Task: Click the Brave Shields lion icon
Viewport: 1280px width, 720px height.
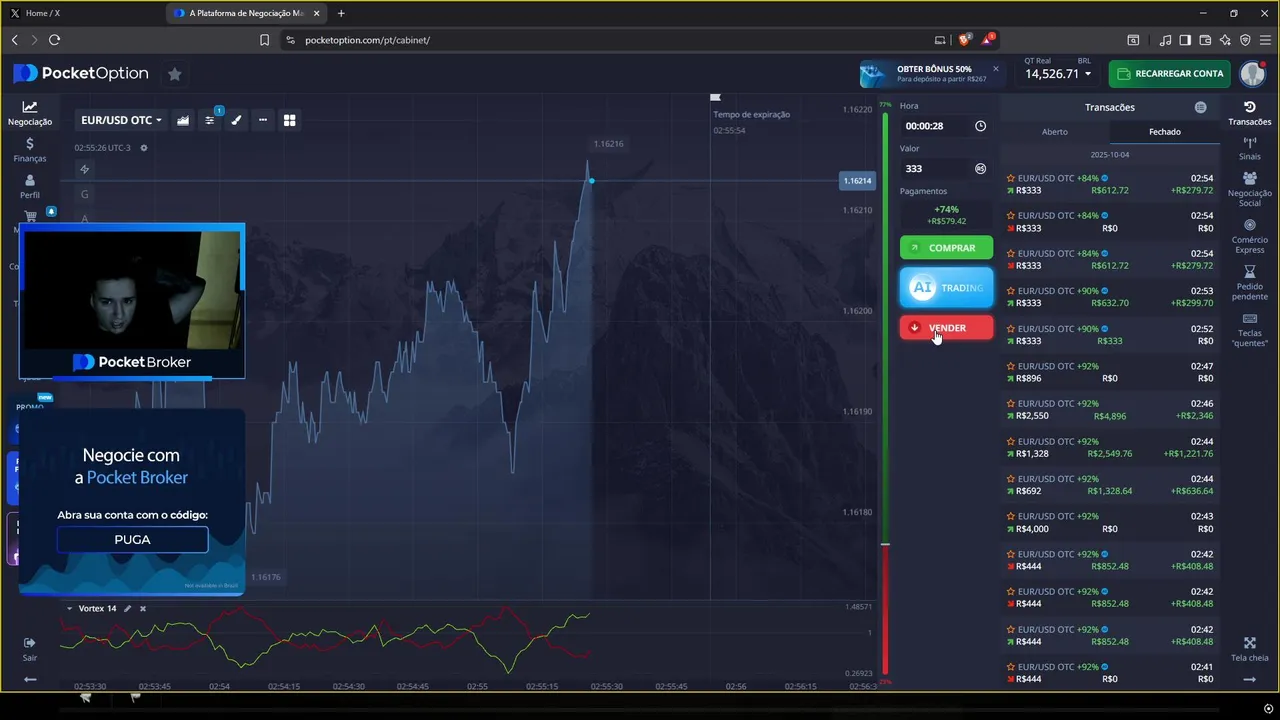Action: click(x=964, y=40)
